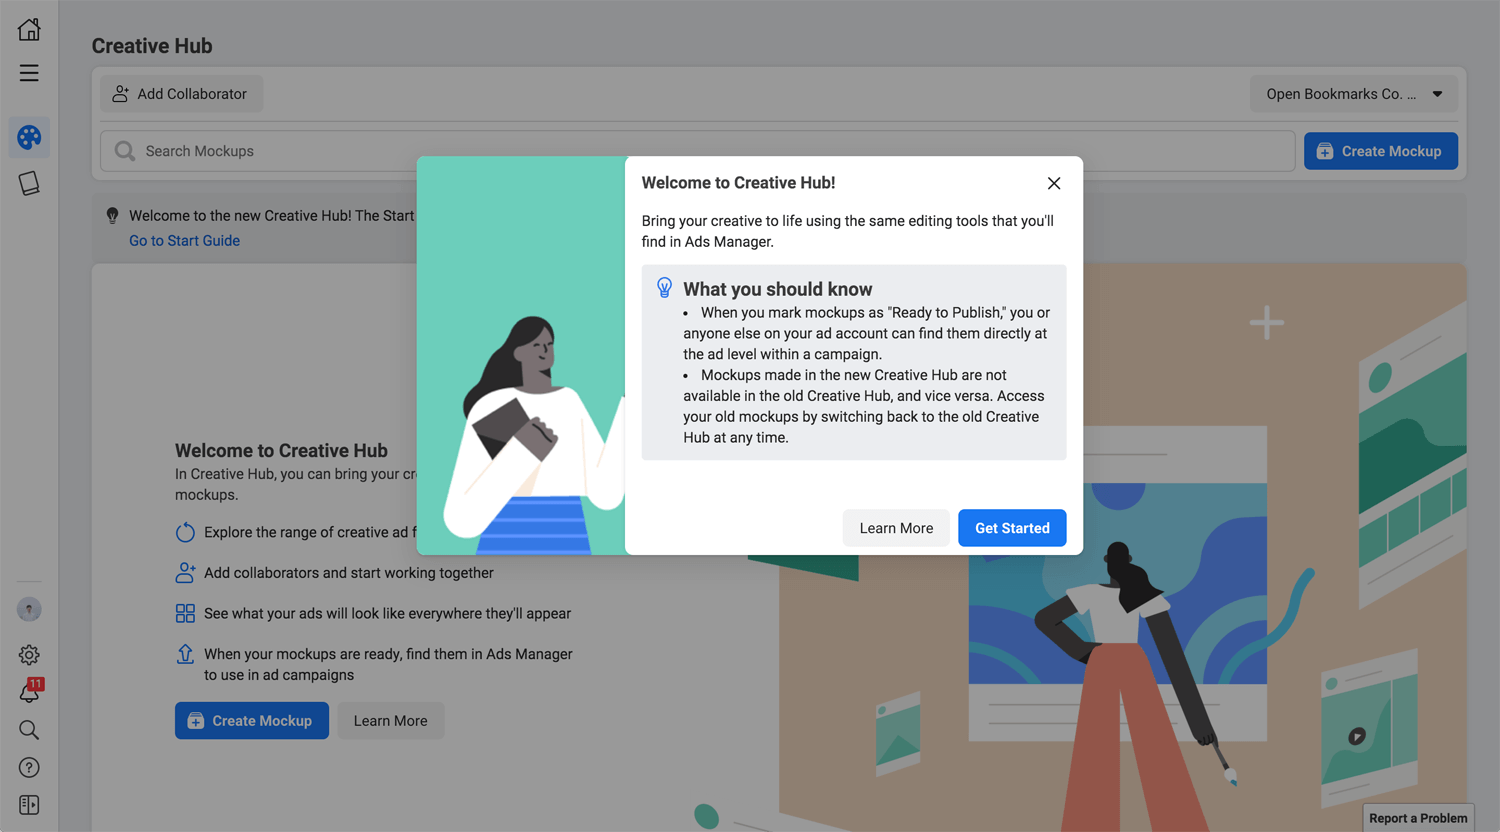1500x832 pixels.
Task: Open the mockup pages icon in the sidebar
Action: [x=29, y=183]
